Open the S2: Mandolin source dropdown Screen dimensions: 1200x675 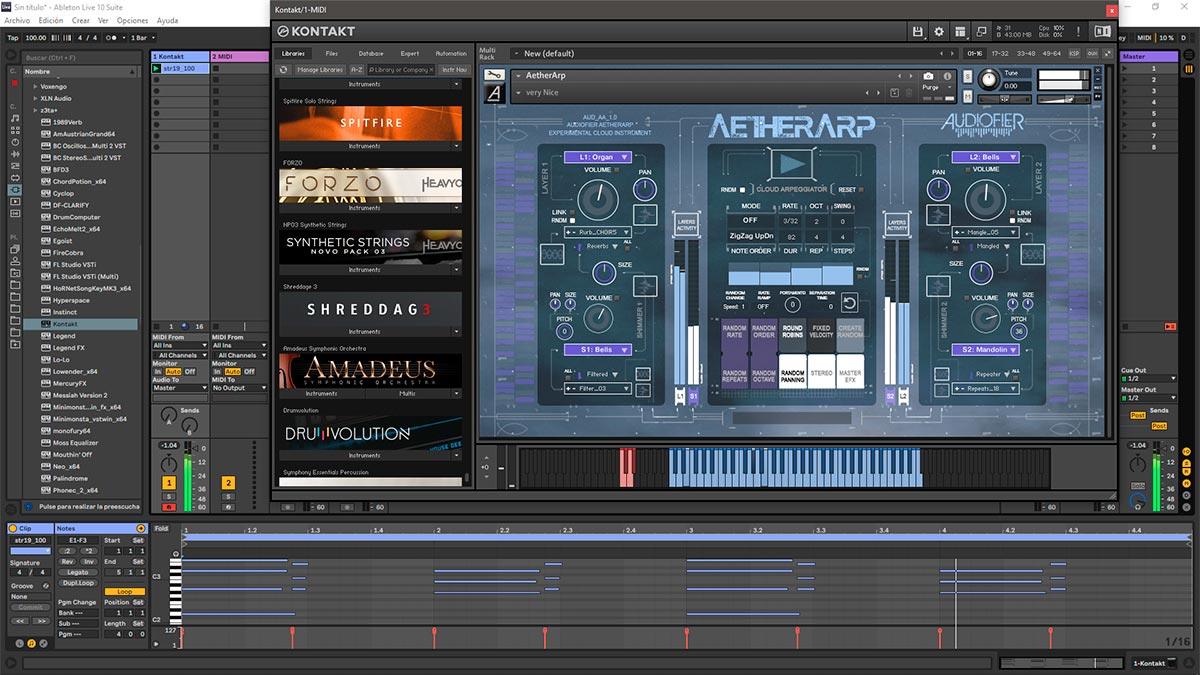click(x=985, y=350)
